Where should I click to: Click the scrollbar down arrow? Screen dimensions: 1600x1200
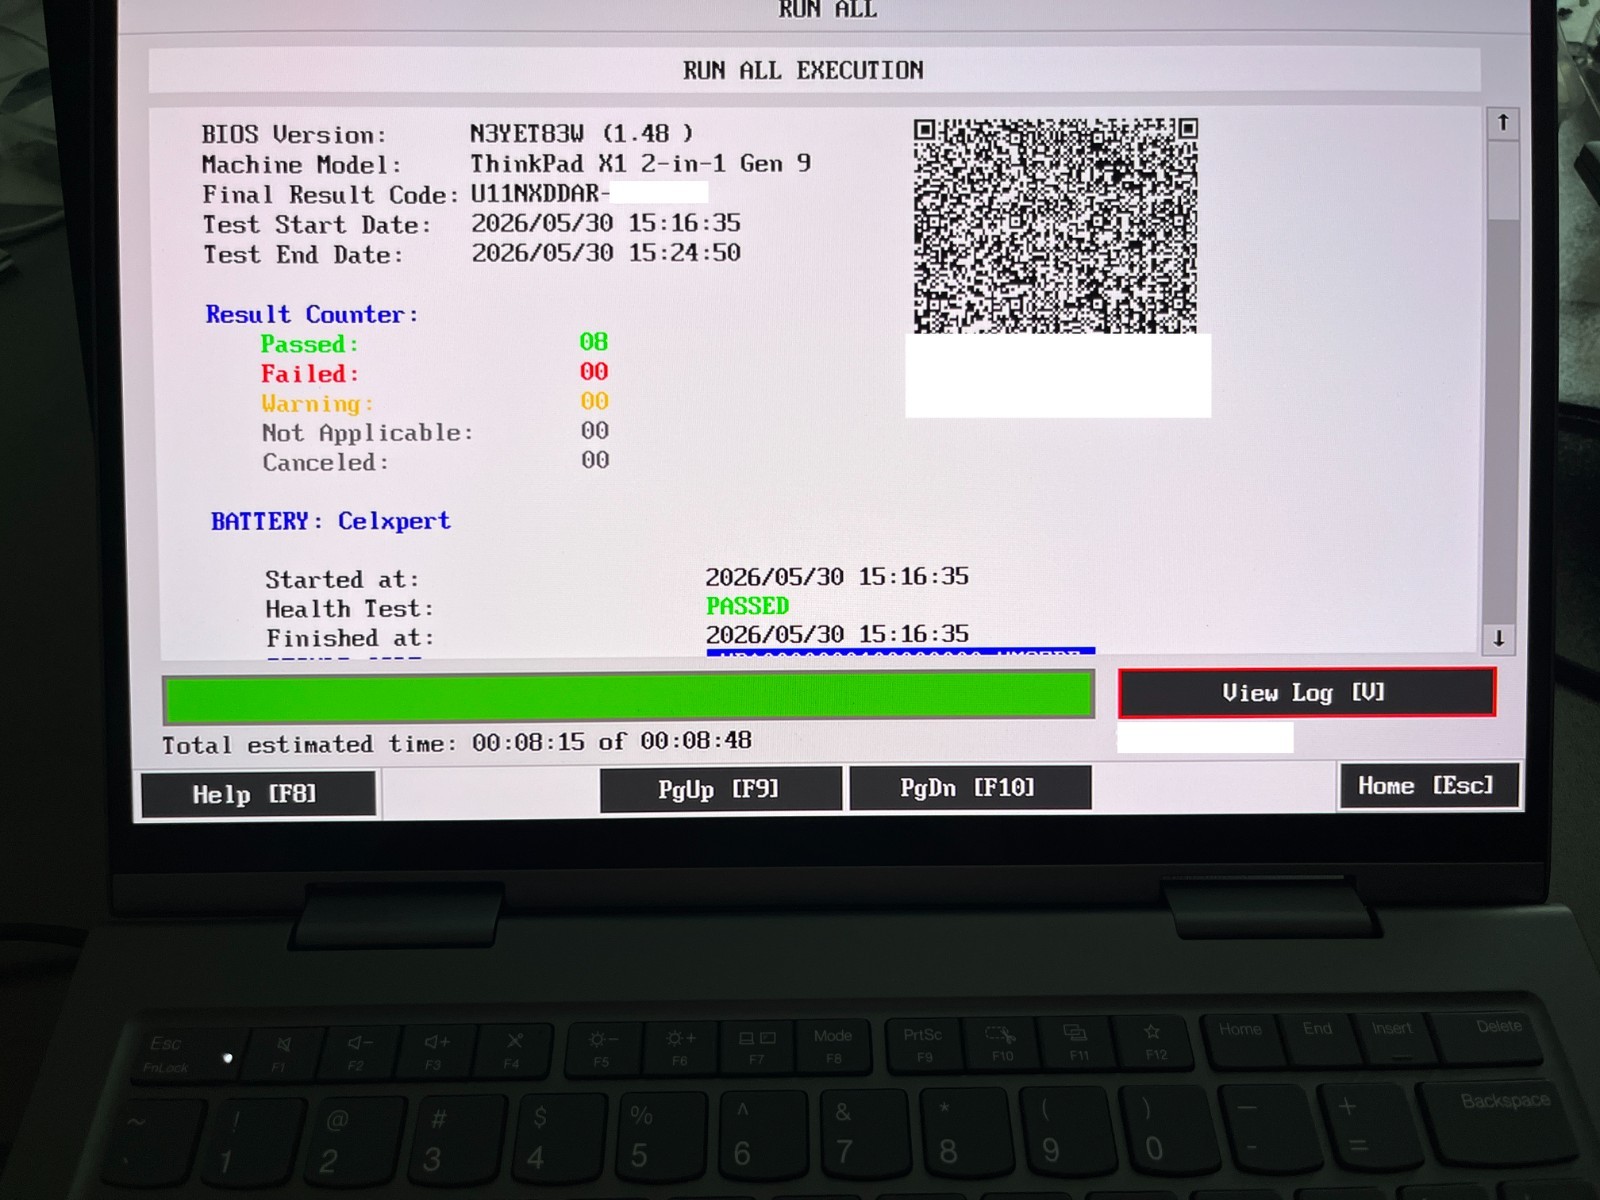(1498, 638)
